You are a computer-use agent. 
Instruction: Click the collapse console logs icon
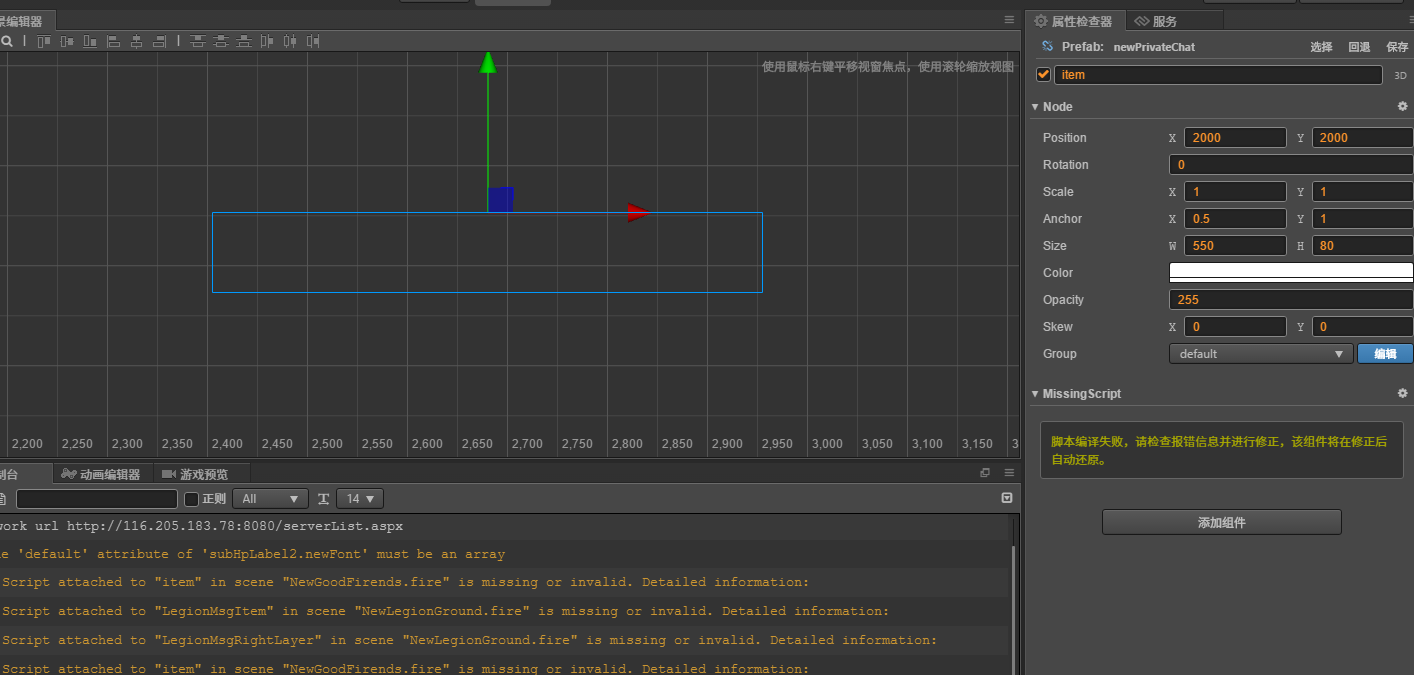tap(1007, 498)
